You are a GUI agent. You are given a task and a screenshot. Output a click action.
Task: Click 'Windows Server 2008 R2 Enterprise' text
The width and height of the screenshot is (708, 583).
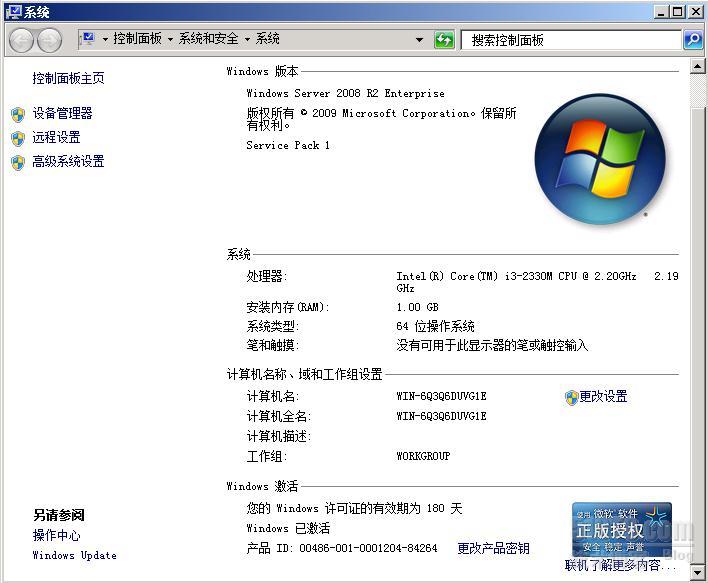[x=345, y=93]
